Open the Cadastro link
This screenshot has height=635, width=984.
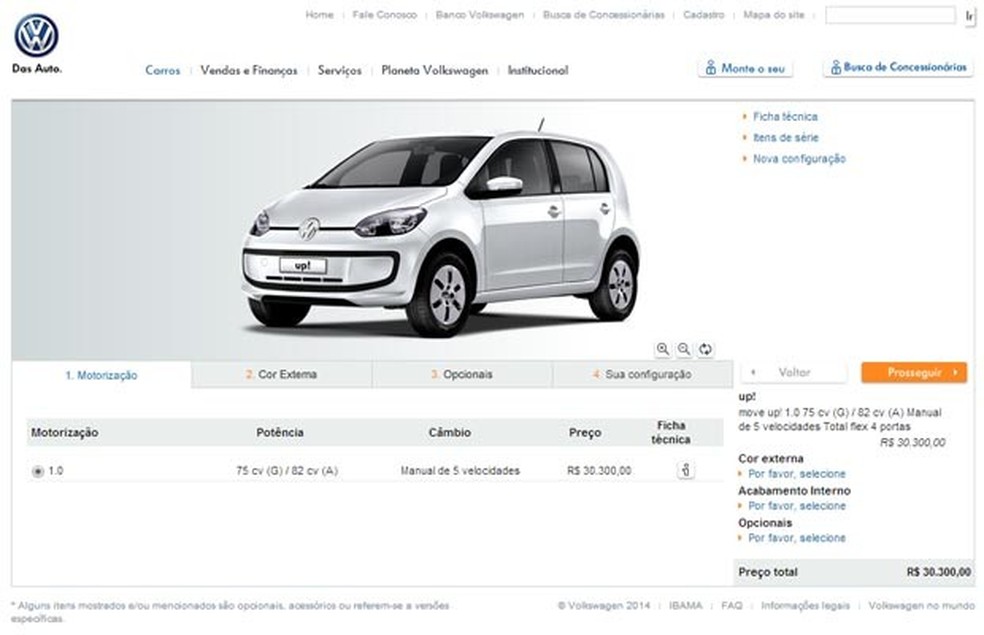pyautogui.click(x=703, y=14)
